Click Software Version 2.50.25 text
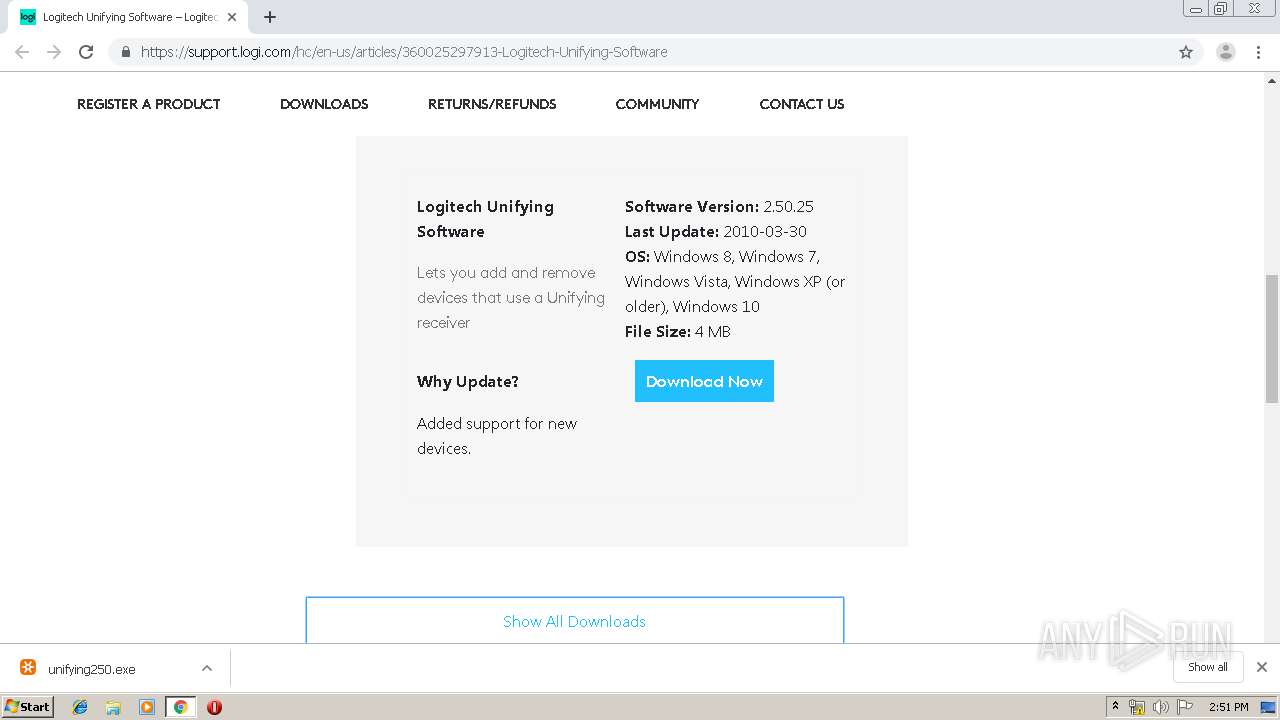Viewport: 1280px width, 720px height. tap(719, 206)
